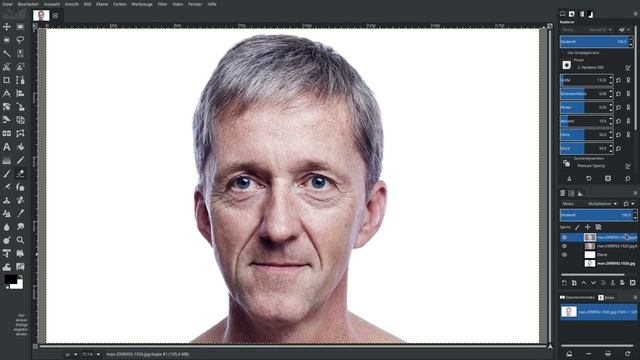Select the Text tool

pyautogui.click(x=7, y=147)
